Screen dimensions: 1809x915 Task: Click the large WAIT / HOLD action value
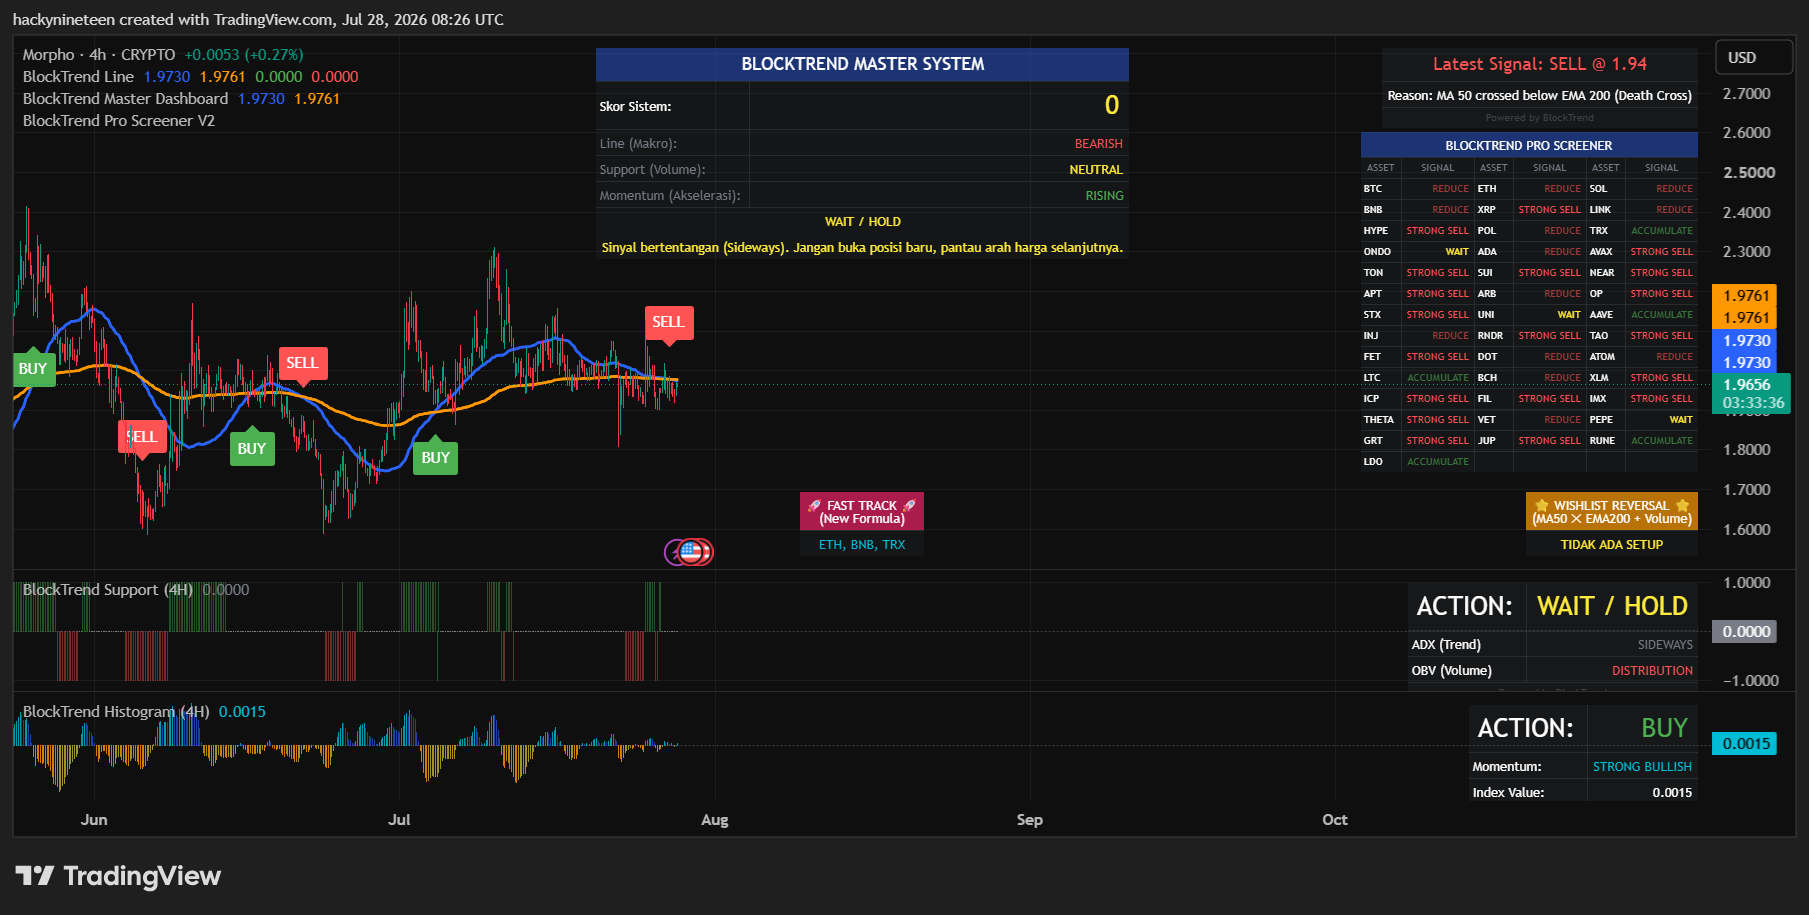point(1611,606)
